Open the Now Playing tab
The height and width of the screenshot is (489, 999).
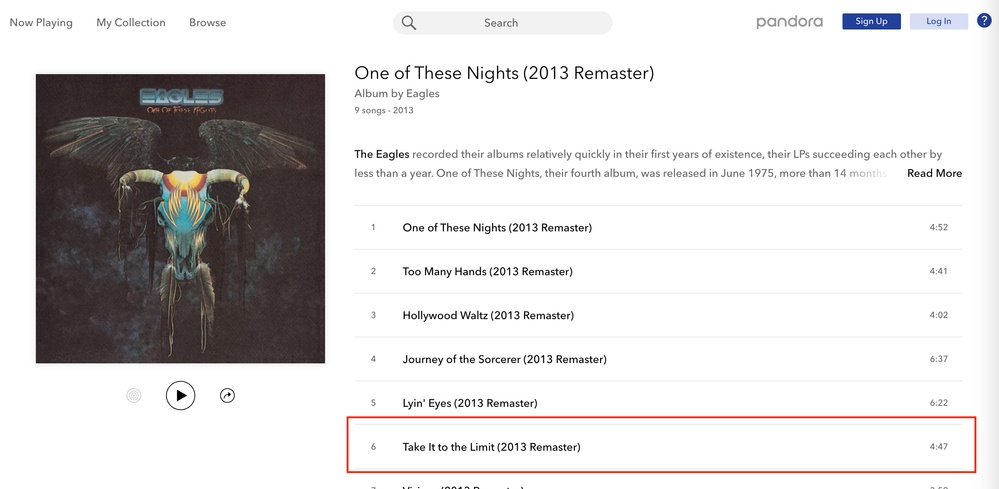click(41, 22)
